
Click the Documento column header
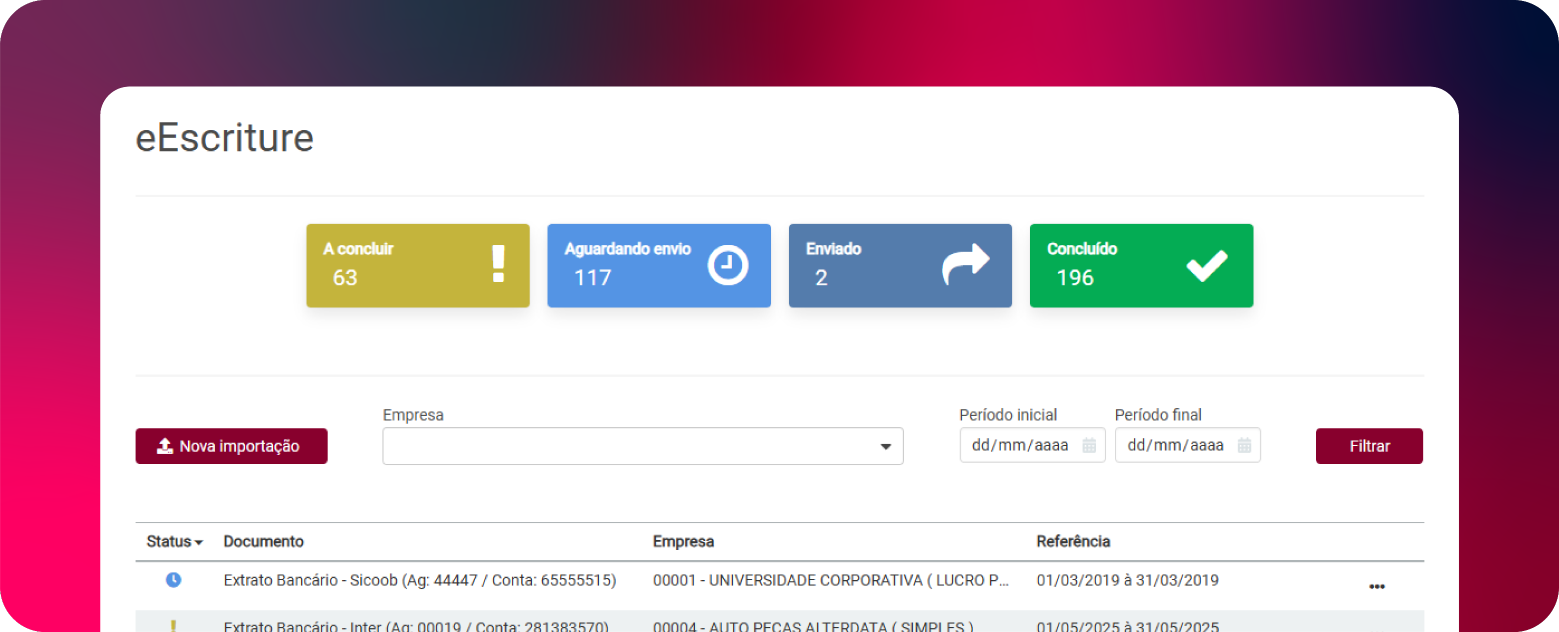click(263, 541)
